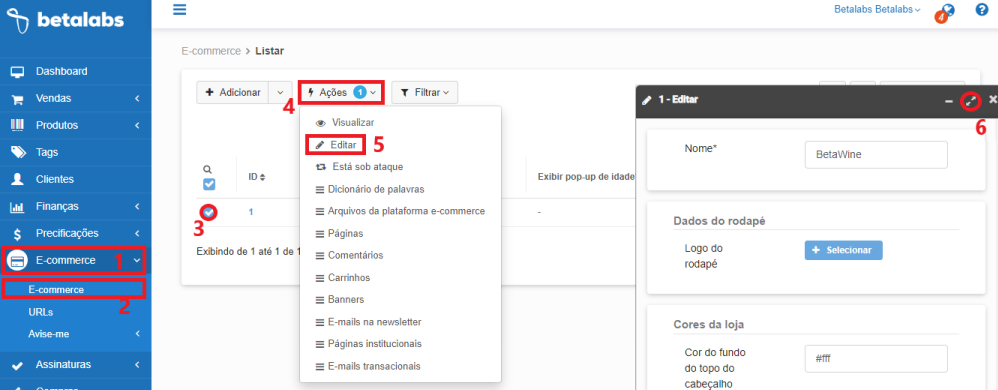Click the Clientes person icon
998x390 pixels.
[17, 179]
